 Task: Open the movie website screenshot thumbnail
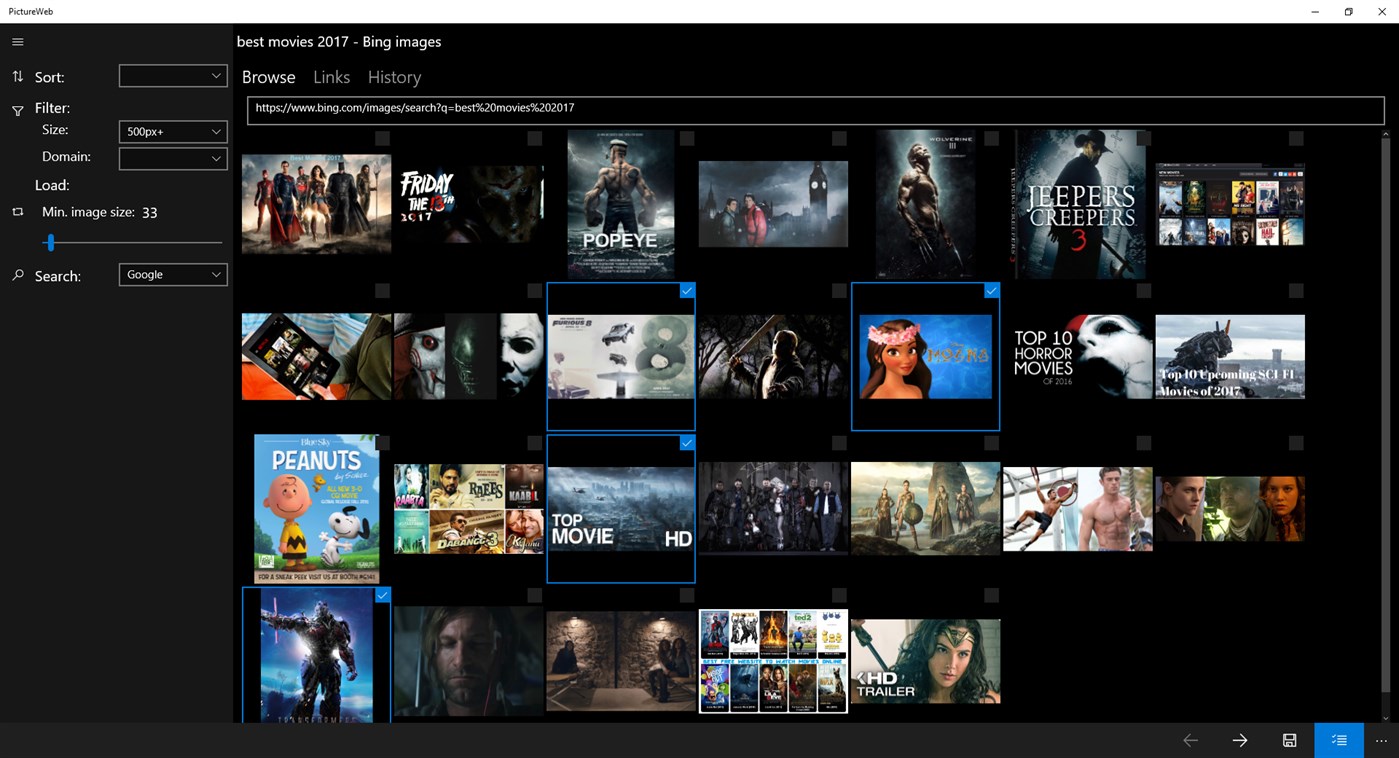tap(1230, 204)
